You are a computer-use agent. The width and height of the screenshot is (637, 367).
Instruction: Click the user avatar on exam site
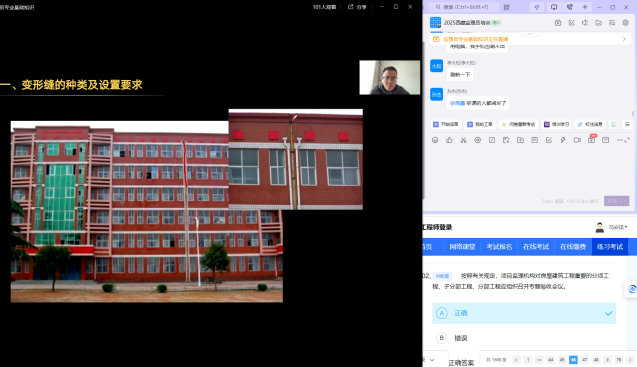tap(600, 227)
